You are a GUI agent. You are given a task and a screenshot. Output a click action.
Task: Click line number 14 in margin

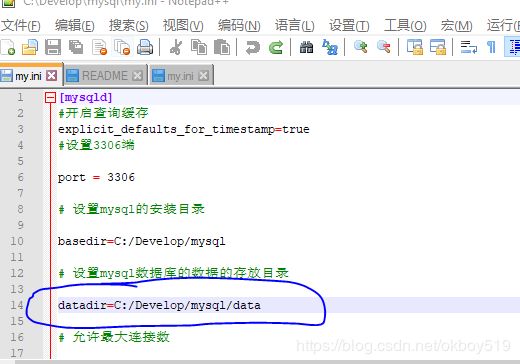pos(17,305)
